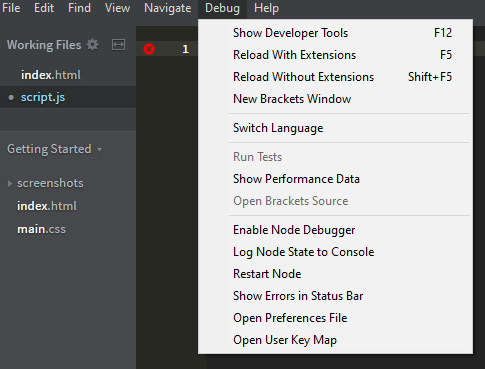Click Open Brackets Source entry
This screenshot has width=485, height=369.
(x=335, y=201)
